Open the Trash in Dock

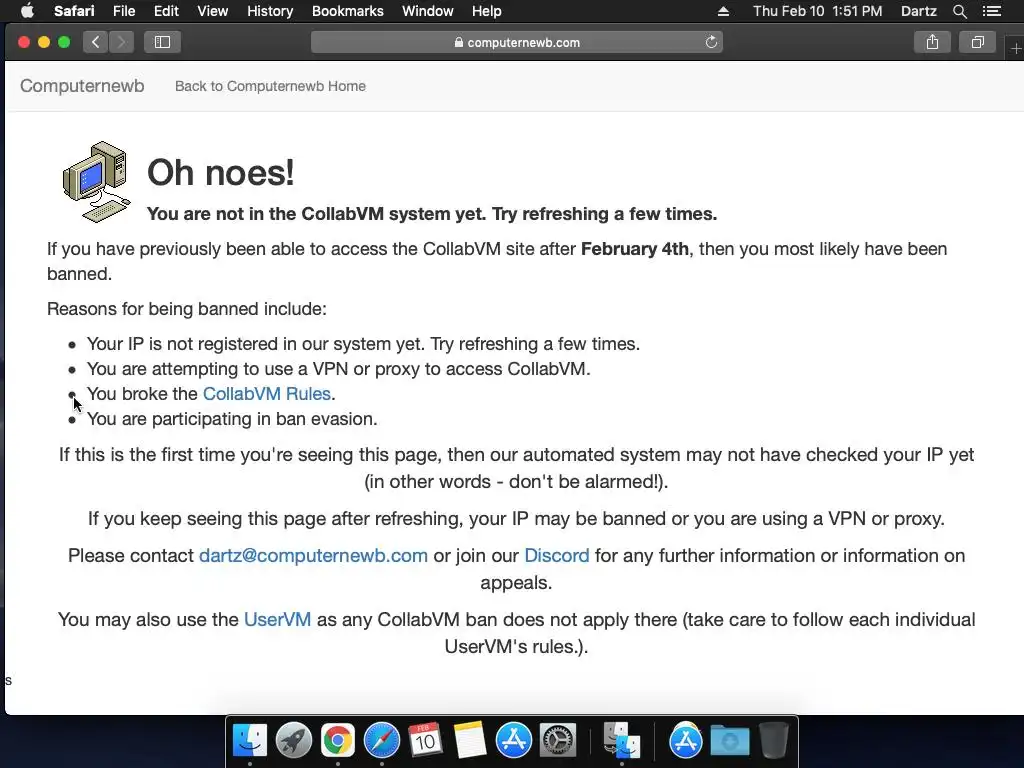coord(774,740)
